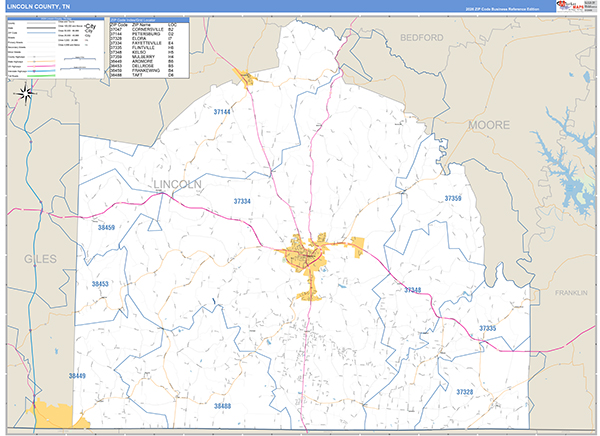Click the 37359 ZIP label on the map

pos(452,199)
